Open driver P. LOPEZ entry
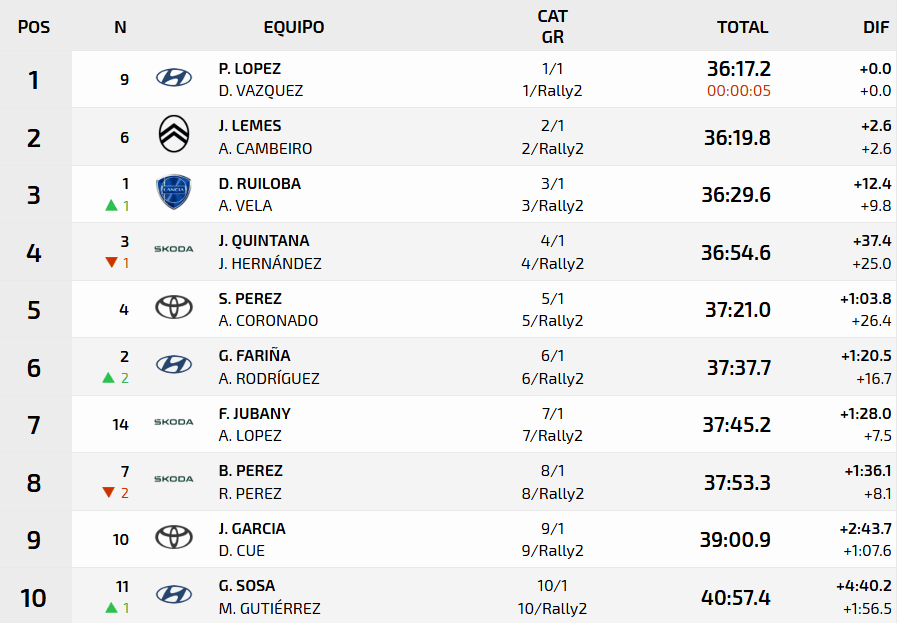 [x=249, y=69]
